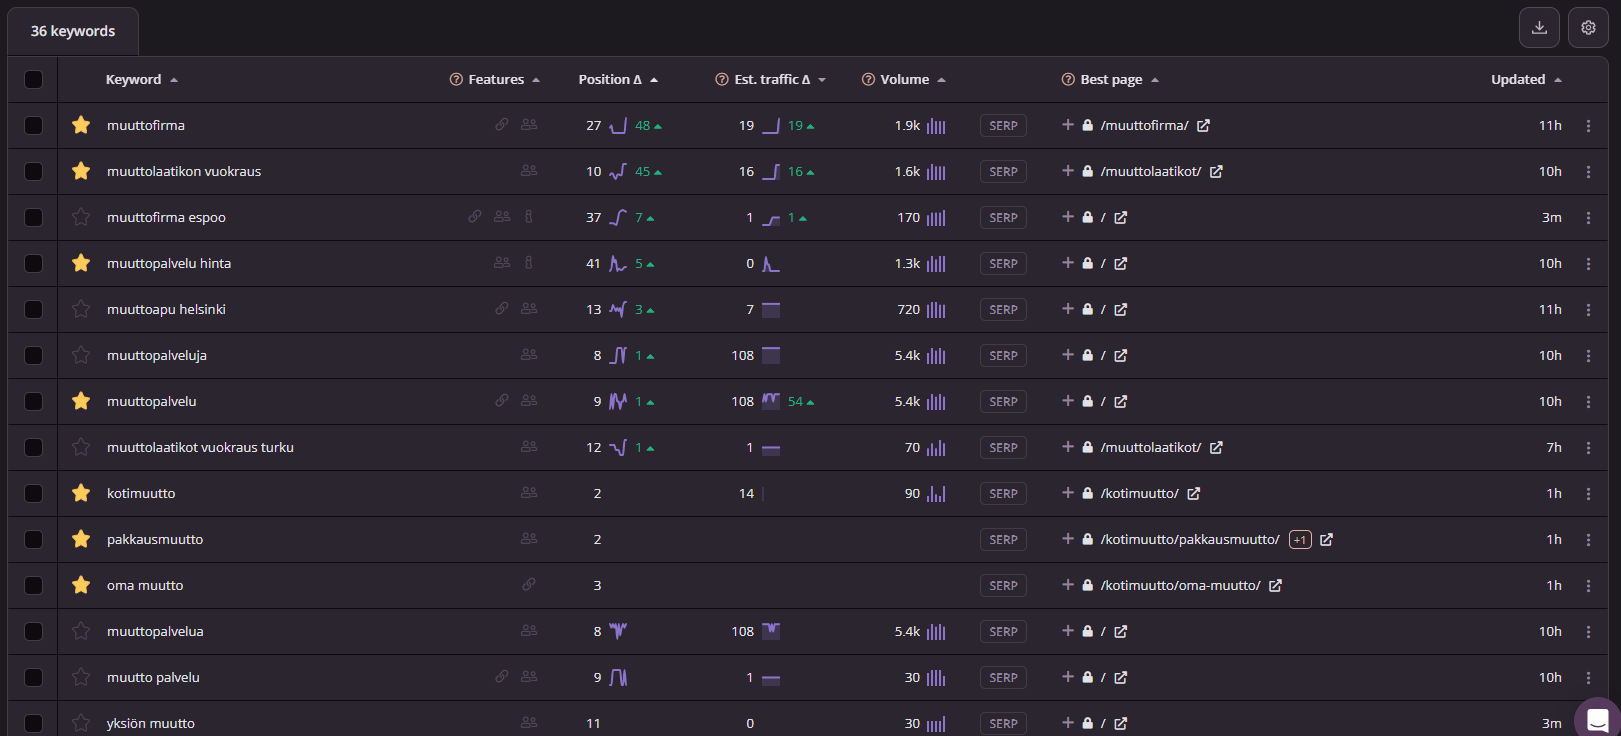Viewport: 1621px width, 736px height.
Task: Select keyword text muuttopalvelua
Action: [155, 632]
